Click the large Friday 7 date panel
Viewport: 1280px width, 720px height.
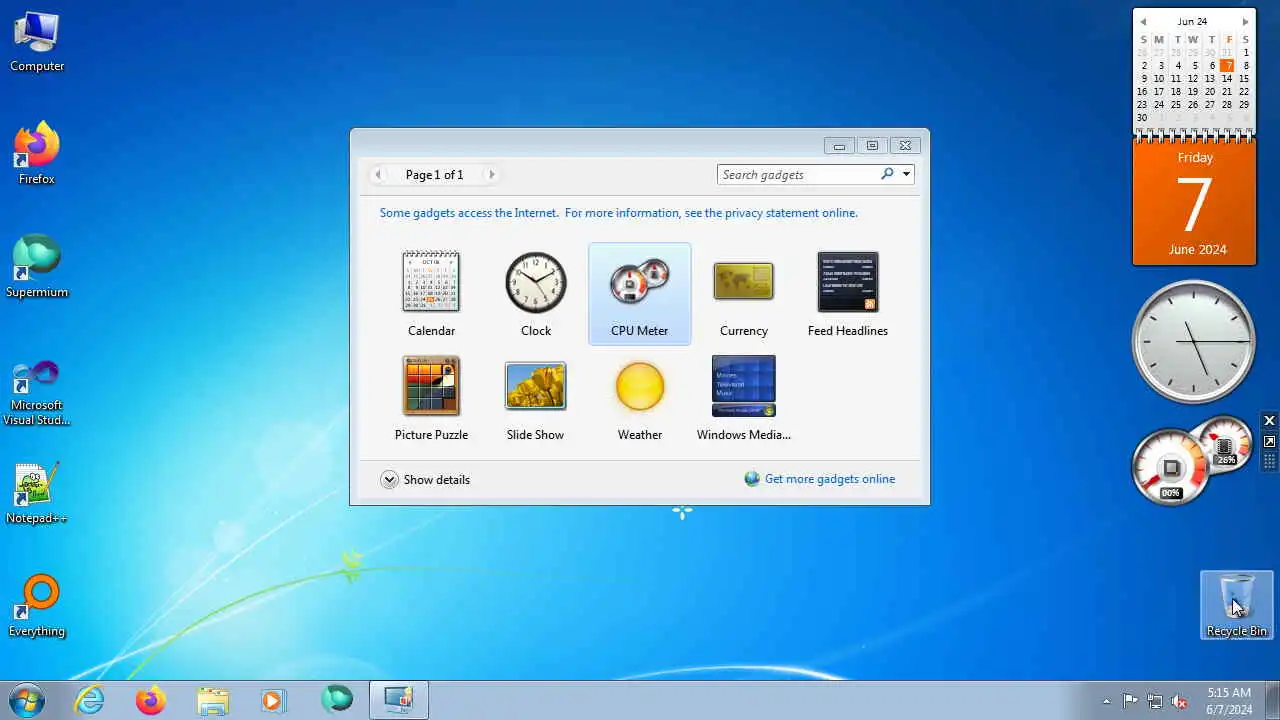click(x=1194, y=202)
